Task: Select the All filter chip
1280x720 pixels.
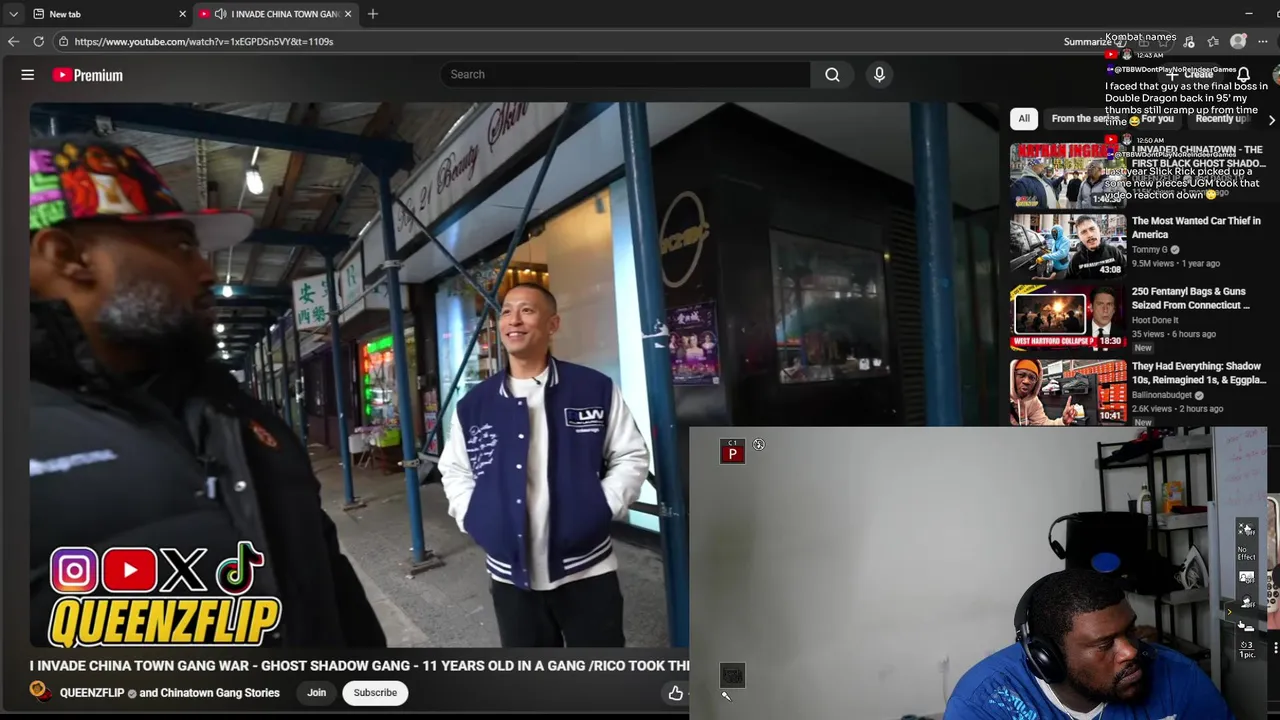Action: point(1024,118)
